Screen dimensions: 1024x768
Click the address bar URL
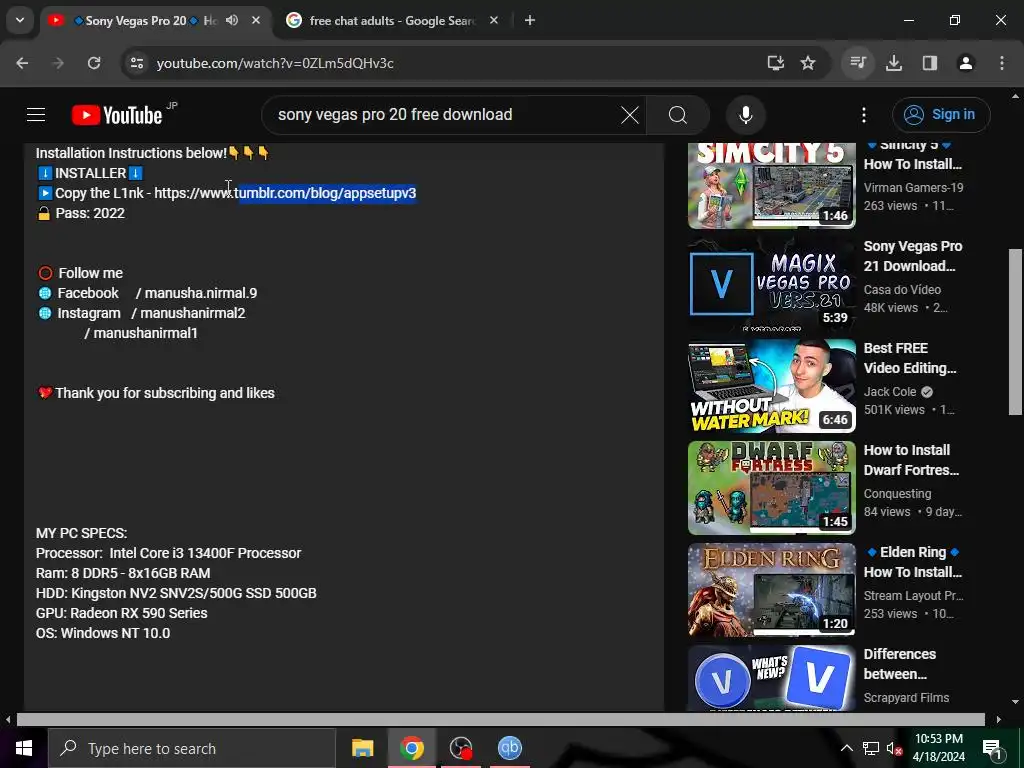coord(275,63)
